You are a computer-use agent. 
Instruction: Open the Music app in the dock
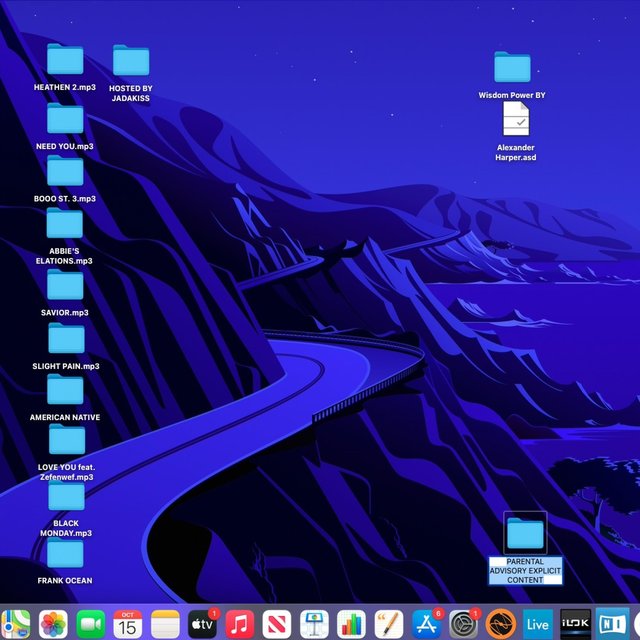click(240, 624)
